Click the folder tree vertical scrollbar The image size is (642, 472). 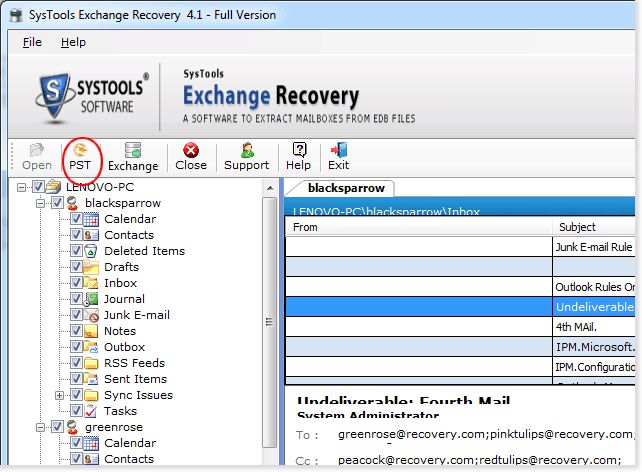(270, 320)
